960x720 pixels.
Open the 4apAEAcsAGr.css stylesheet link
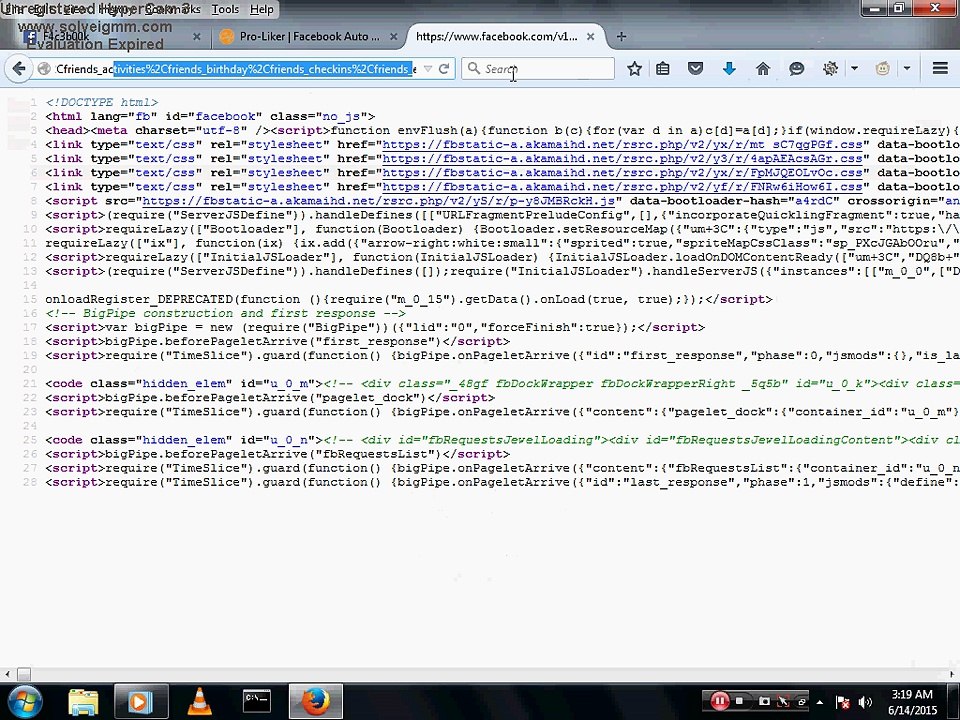pyautogui.click(x=623, y=159)
